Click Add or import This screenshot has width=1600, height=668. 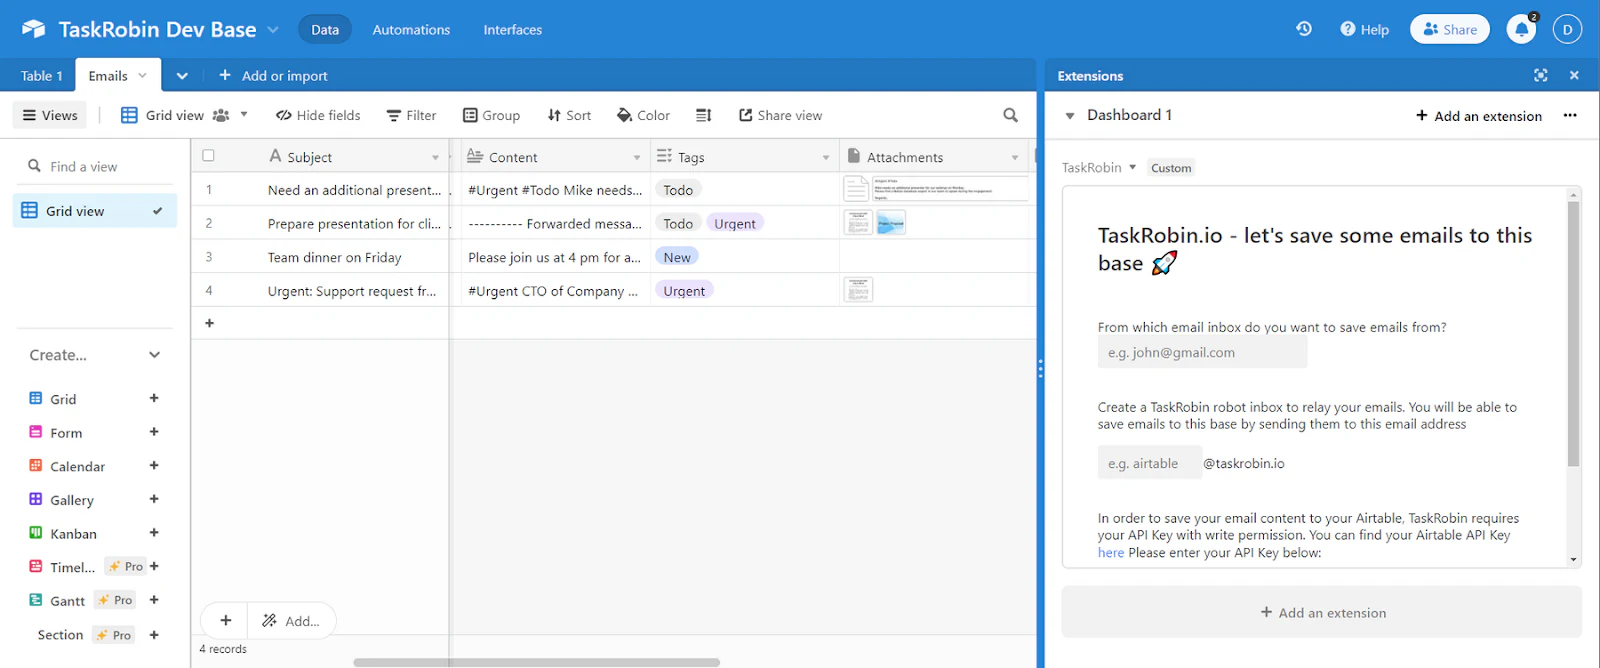coord(273,75)
